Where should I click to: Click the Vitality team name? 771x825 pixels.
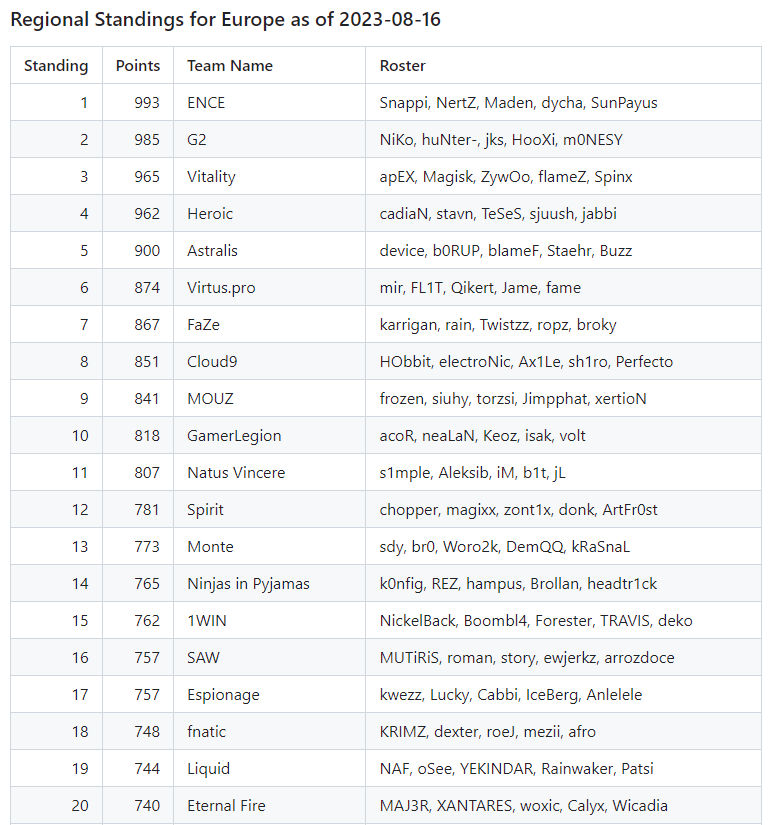[211, 177]
